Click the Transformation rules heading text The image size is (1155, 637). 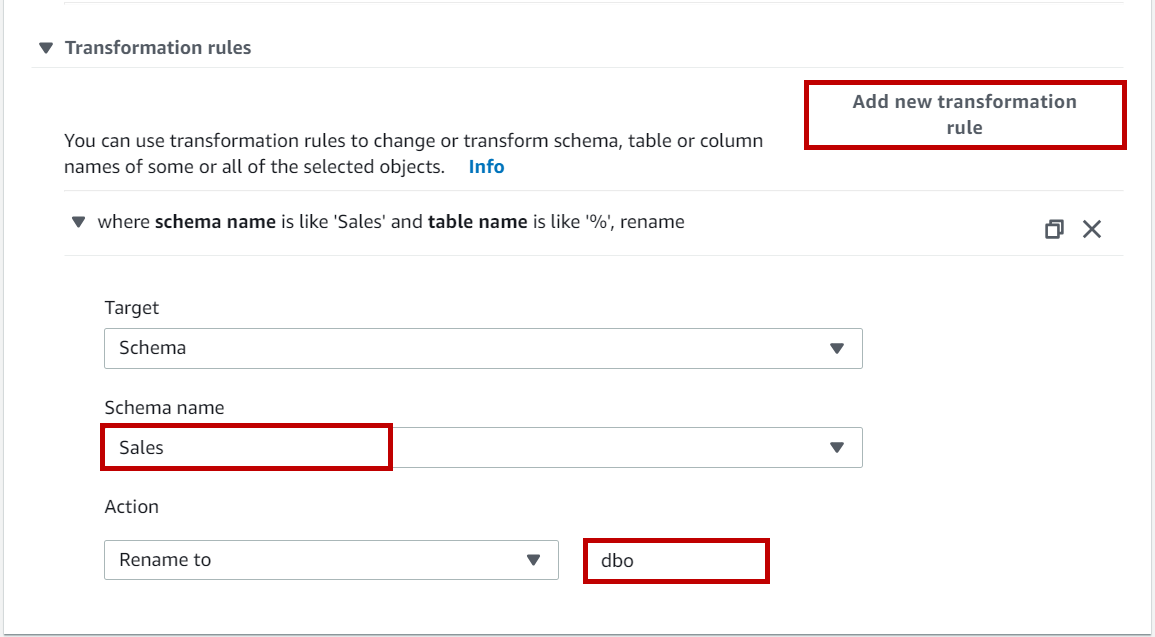pyautogui.click(x=158, y=48)
